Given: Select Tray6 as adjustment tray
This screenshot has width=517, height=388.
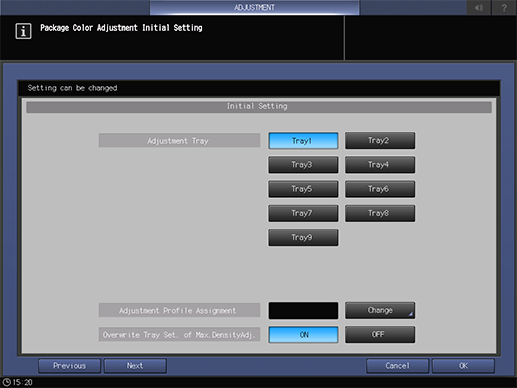Looking at the screenshot, I should (x=380, y=189).
